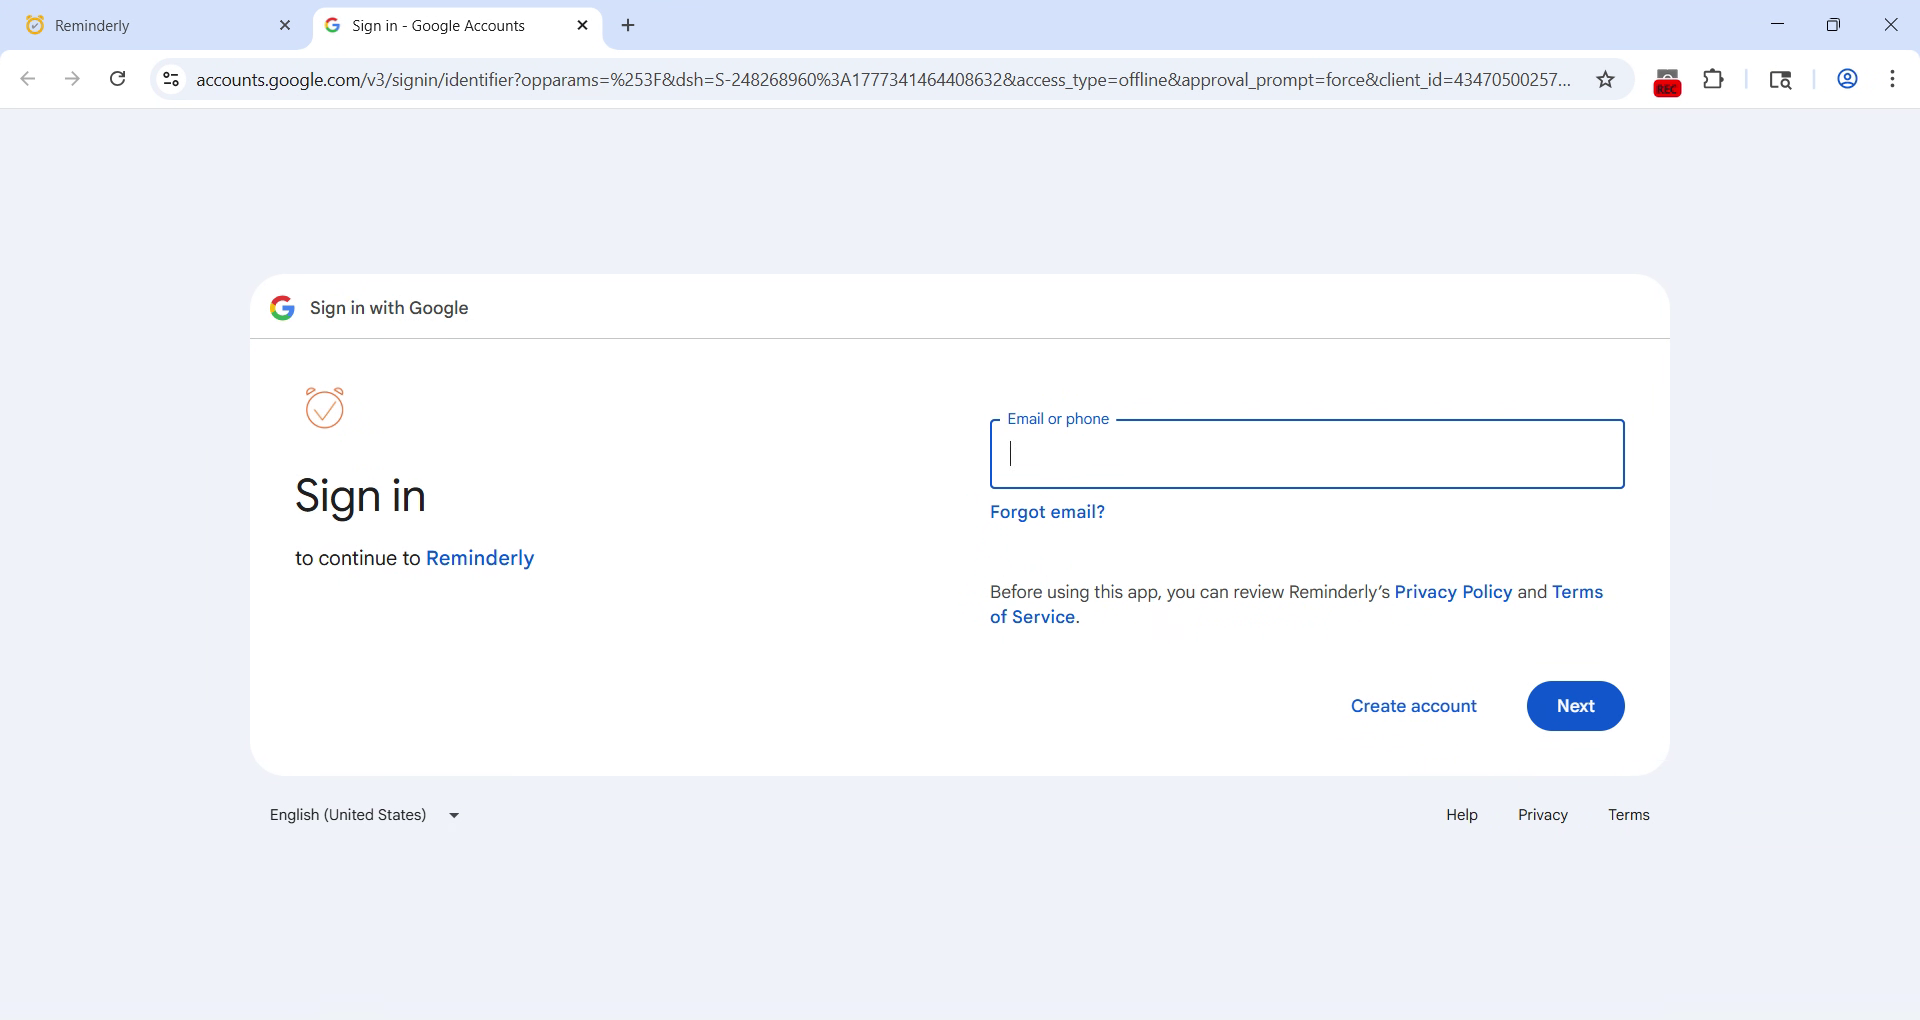
Task: Open the Terms of Service link
Action: point(1296,605)
